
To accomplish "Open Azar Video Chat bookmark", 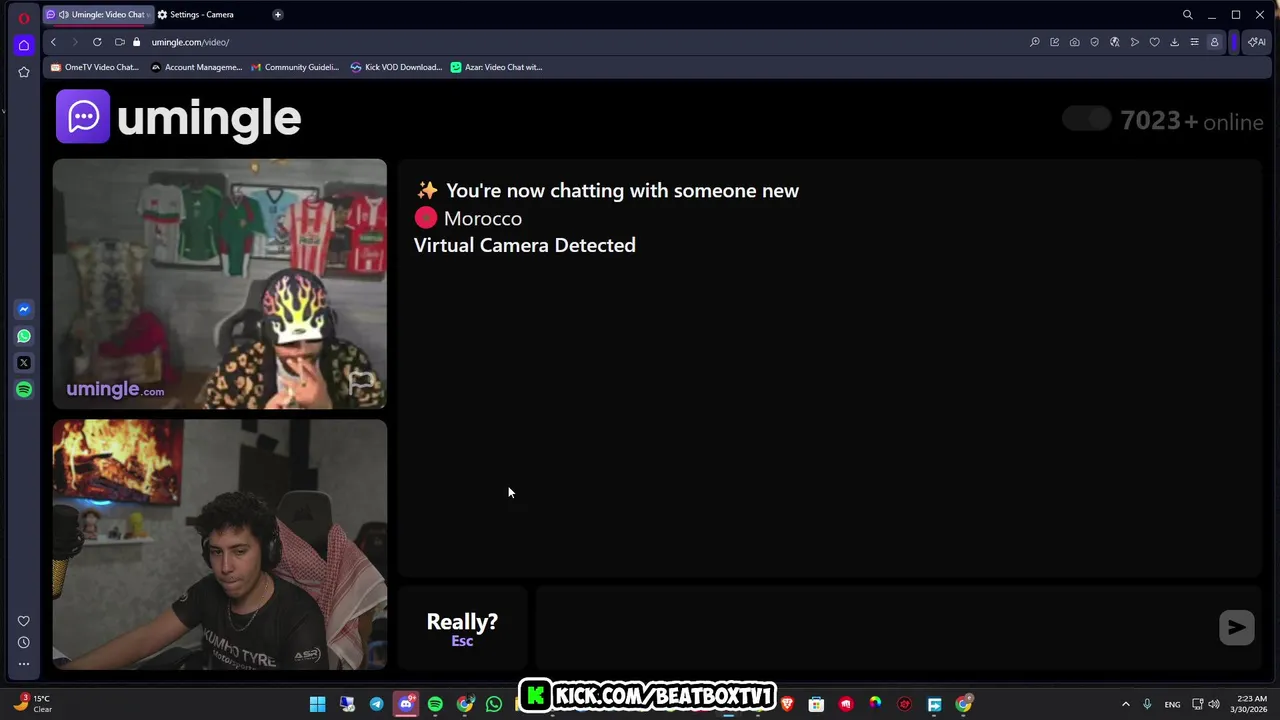I will [x=496, y=67].
